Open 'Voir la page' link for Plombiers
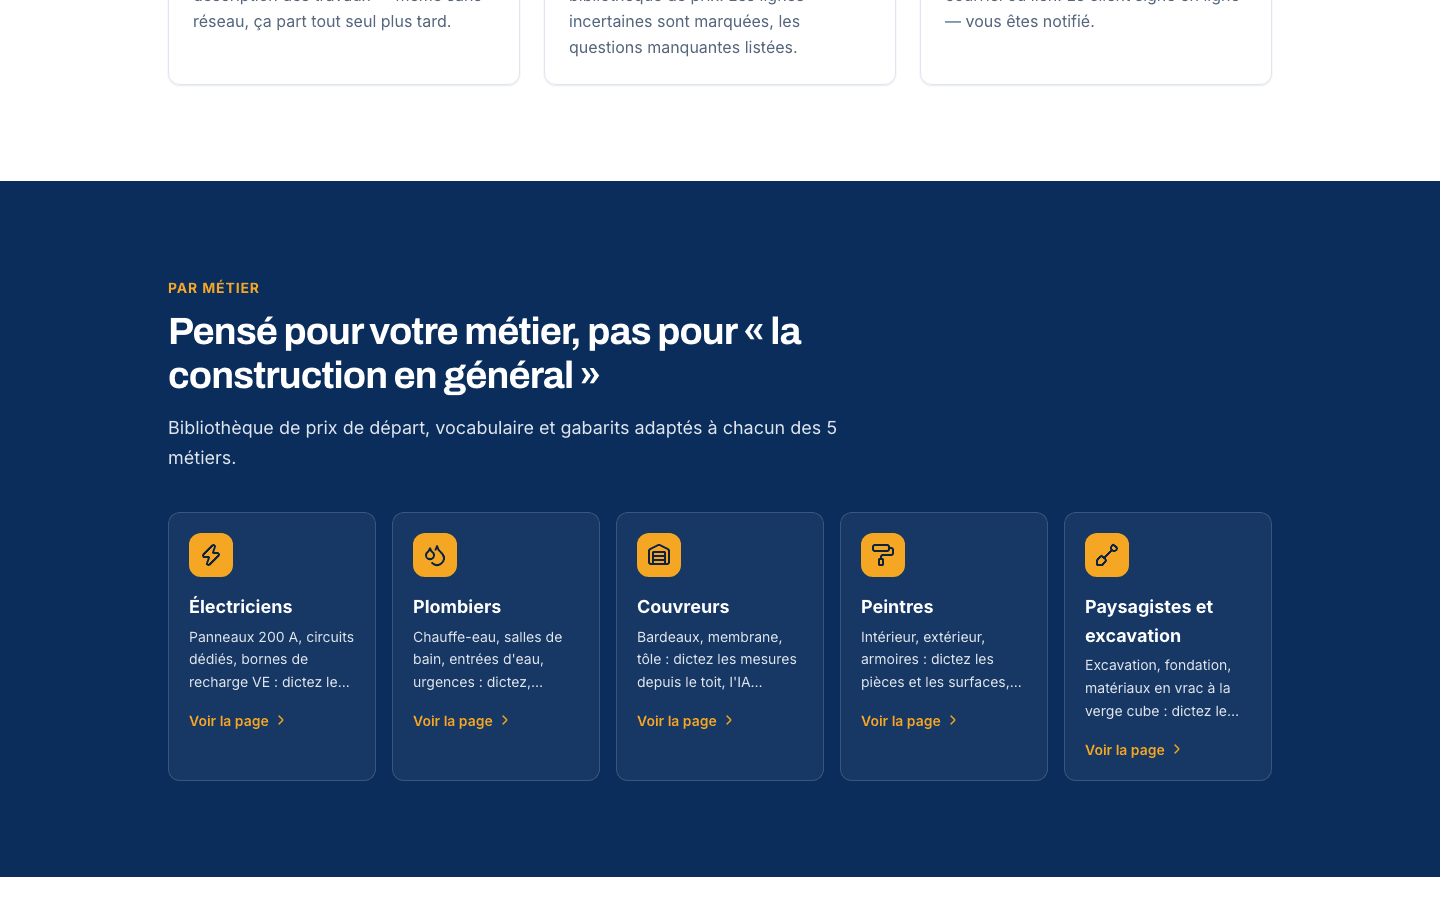The width and height of the screenshot is (1440, 900). click(x=462, y=721)
